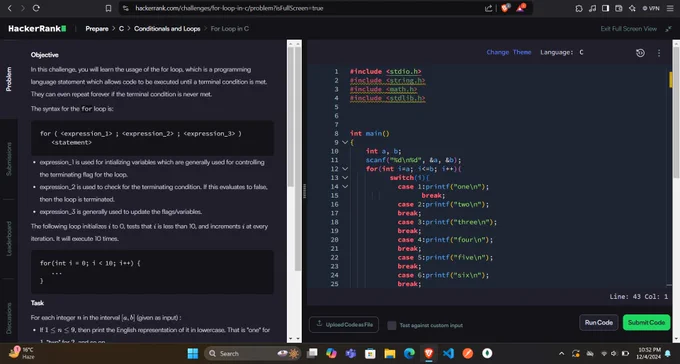Toggle the Brave VPN button
The height and width of the screenshot is (364, 680).
click(651, 8)
